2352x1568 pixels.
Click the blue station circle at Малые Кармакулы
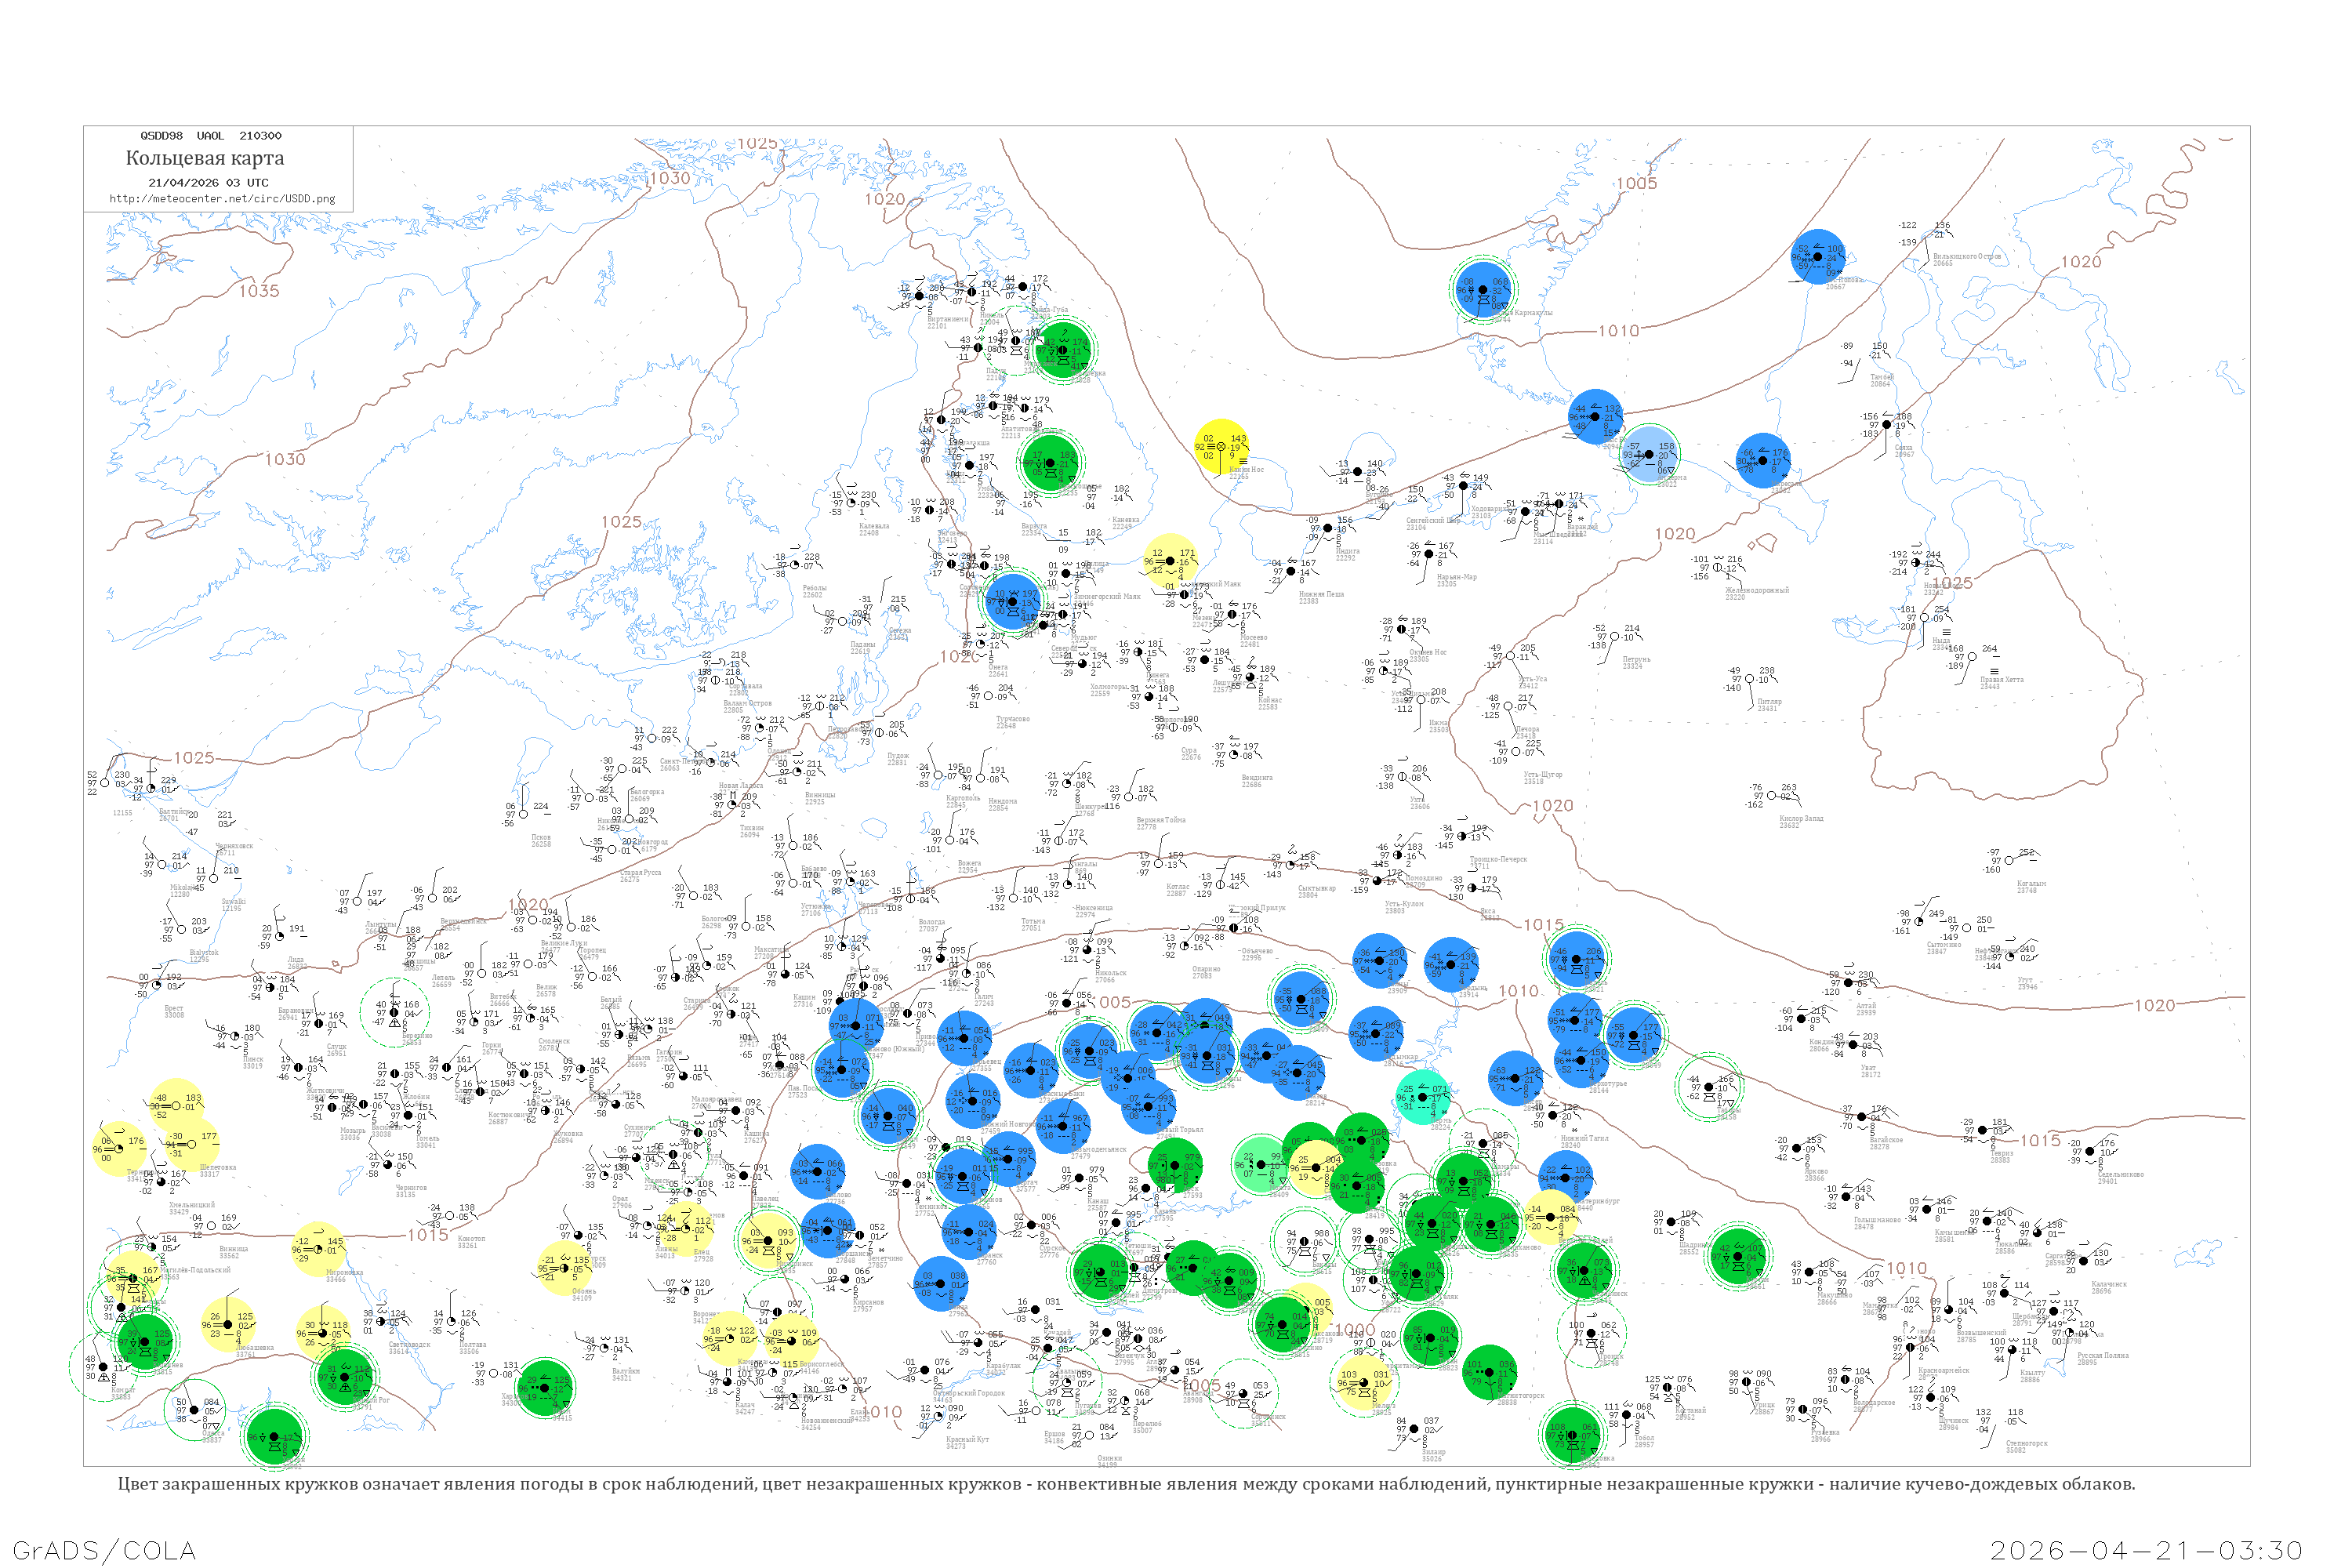(x=1483, y=290)
